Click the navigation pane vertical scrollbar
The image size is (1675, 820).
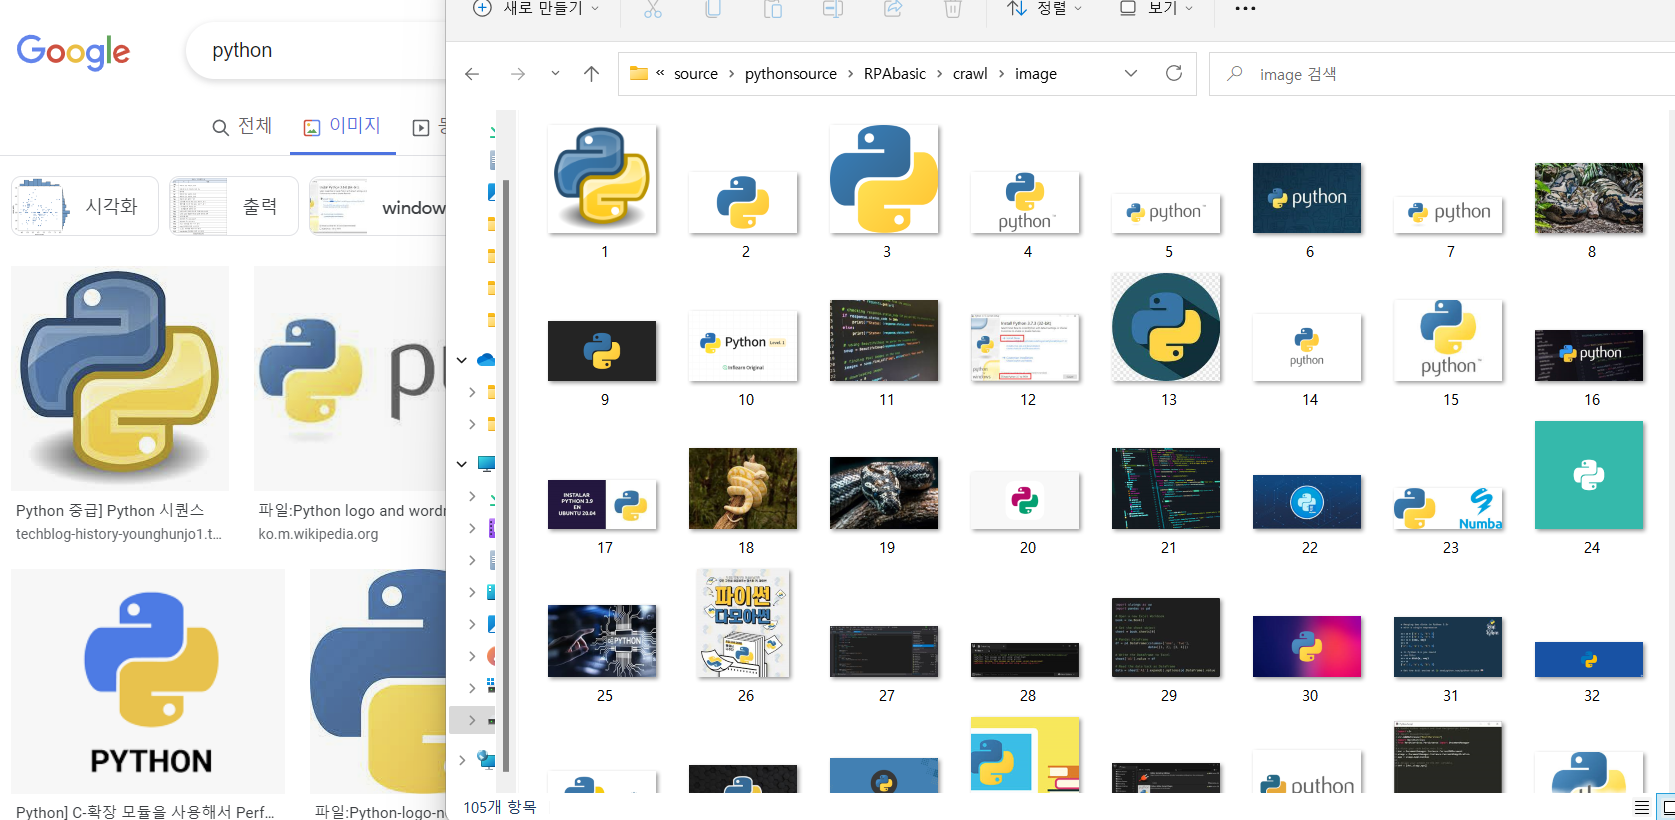tap(506, 475)
